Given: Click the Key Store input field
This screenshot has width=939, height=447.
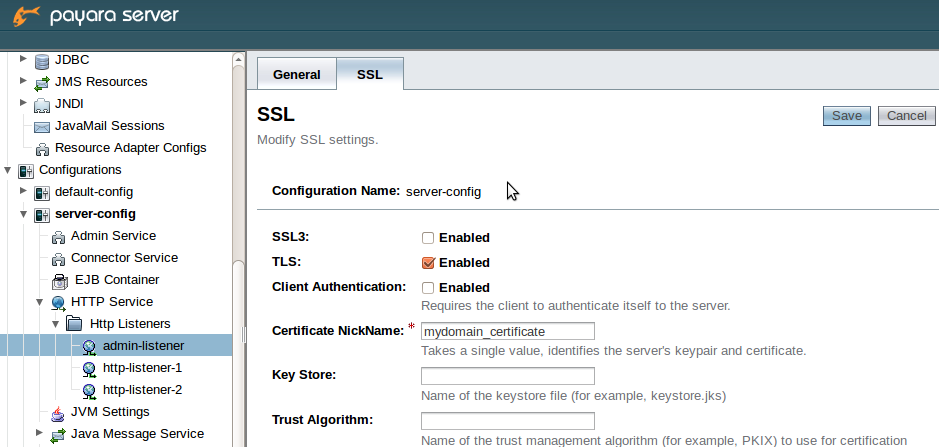Looking at the screenshot, I should click(508, 376).
